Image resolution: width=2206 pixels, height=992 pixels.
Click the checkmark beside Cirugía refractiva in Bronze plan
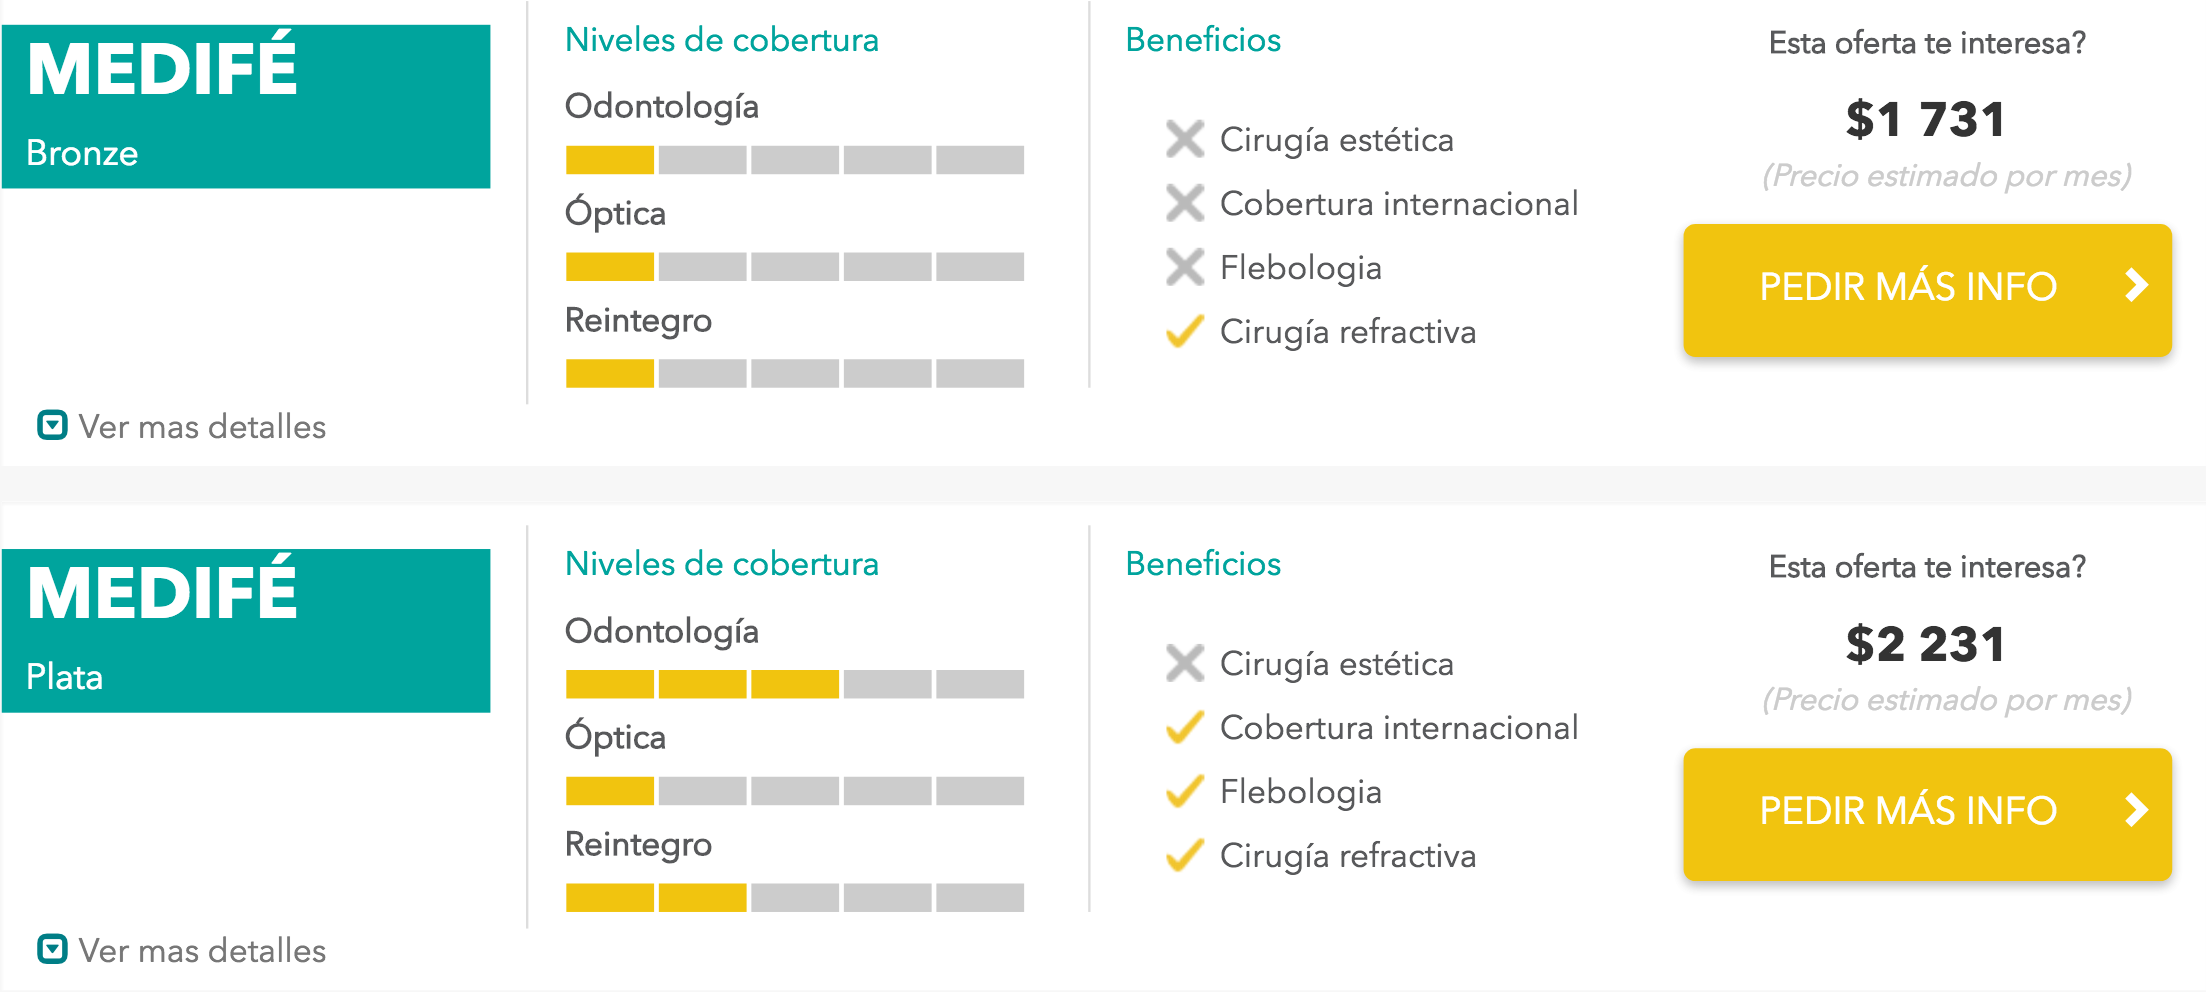tap(1185, 332)
